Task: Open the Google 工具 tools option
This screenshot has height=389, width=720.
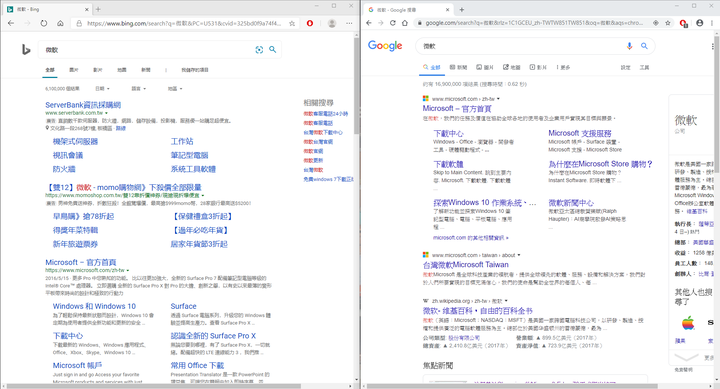Action: click(x=644, y=67)
